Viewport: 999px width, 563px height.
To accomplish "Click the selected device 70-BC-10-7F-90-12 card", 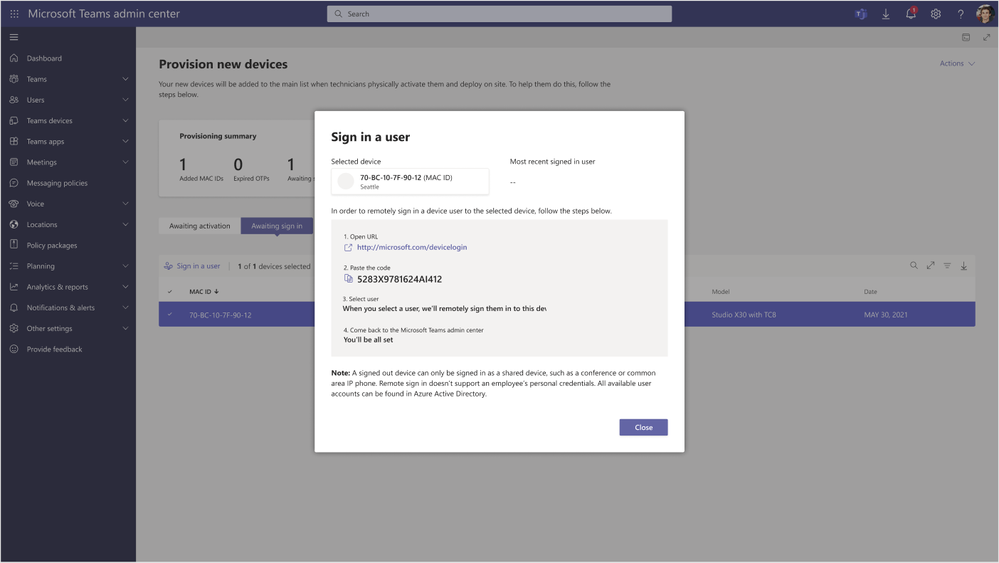I will [410, 182].
